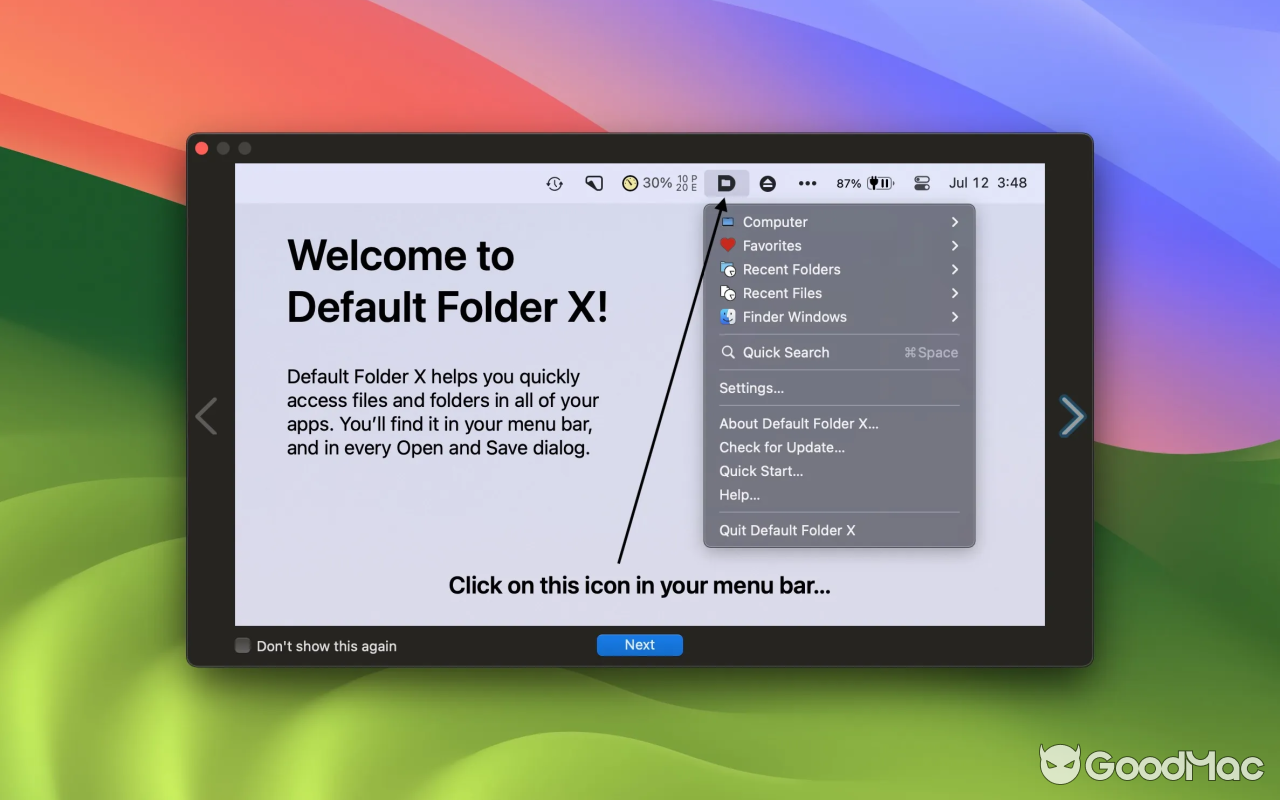Click the red heart Favorites icon
1280x800 pixels.
tap(728, 245)
